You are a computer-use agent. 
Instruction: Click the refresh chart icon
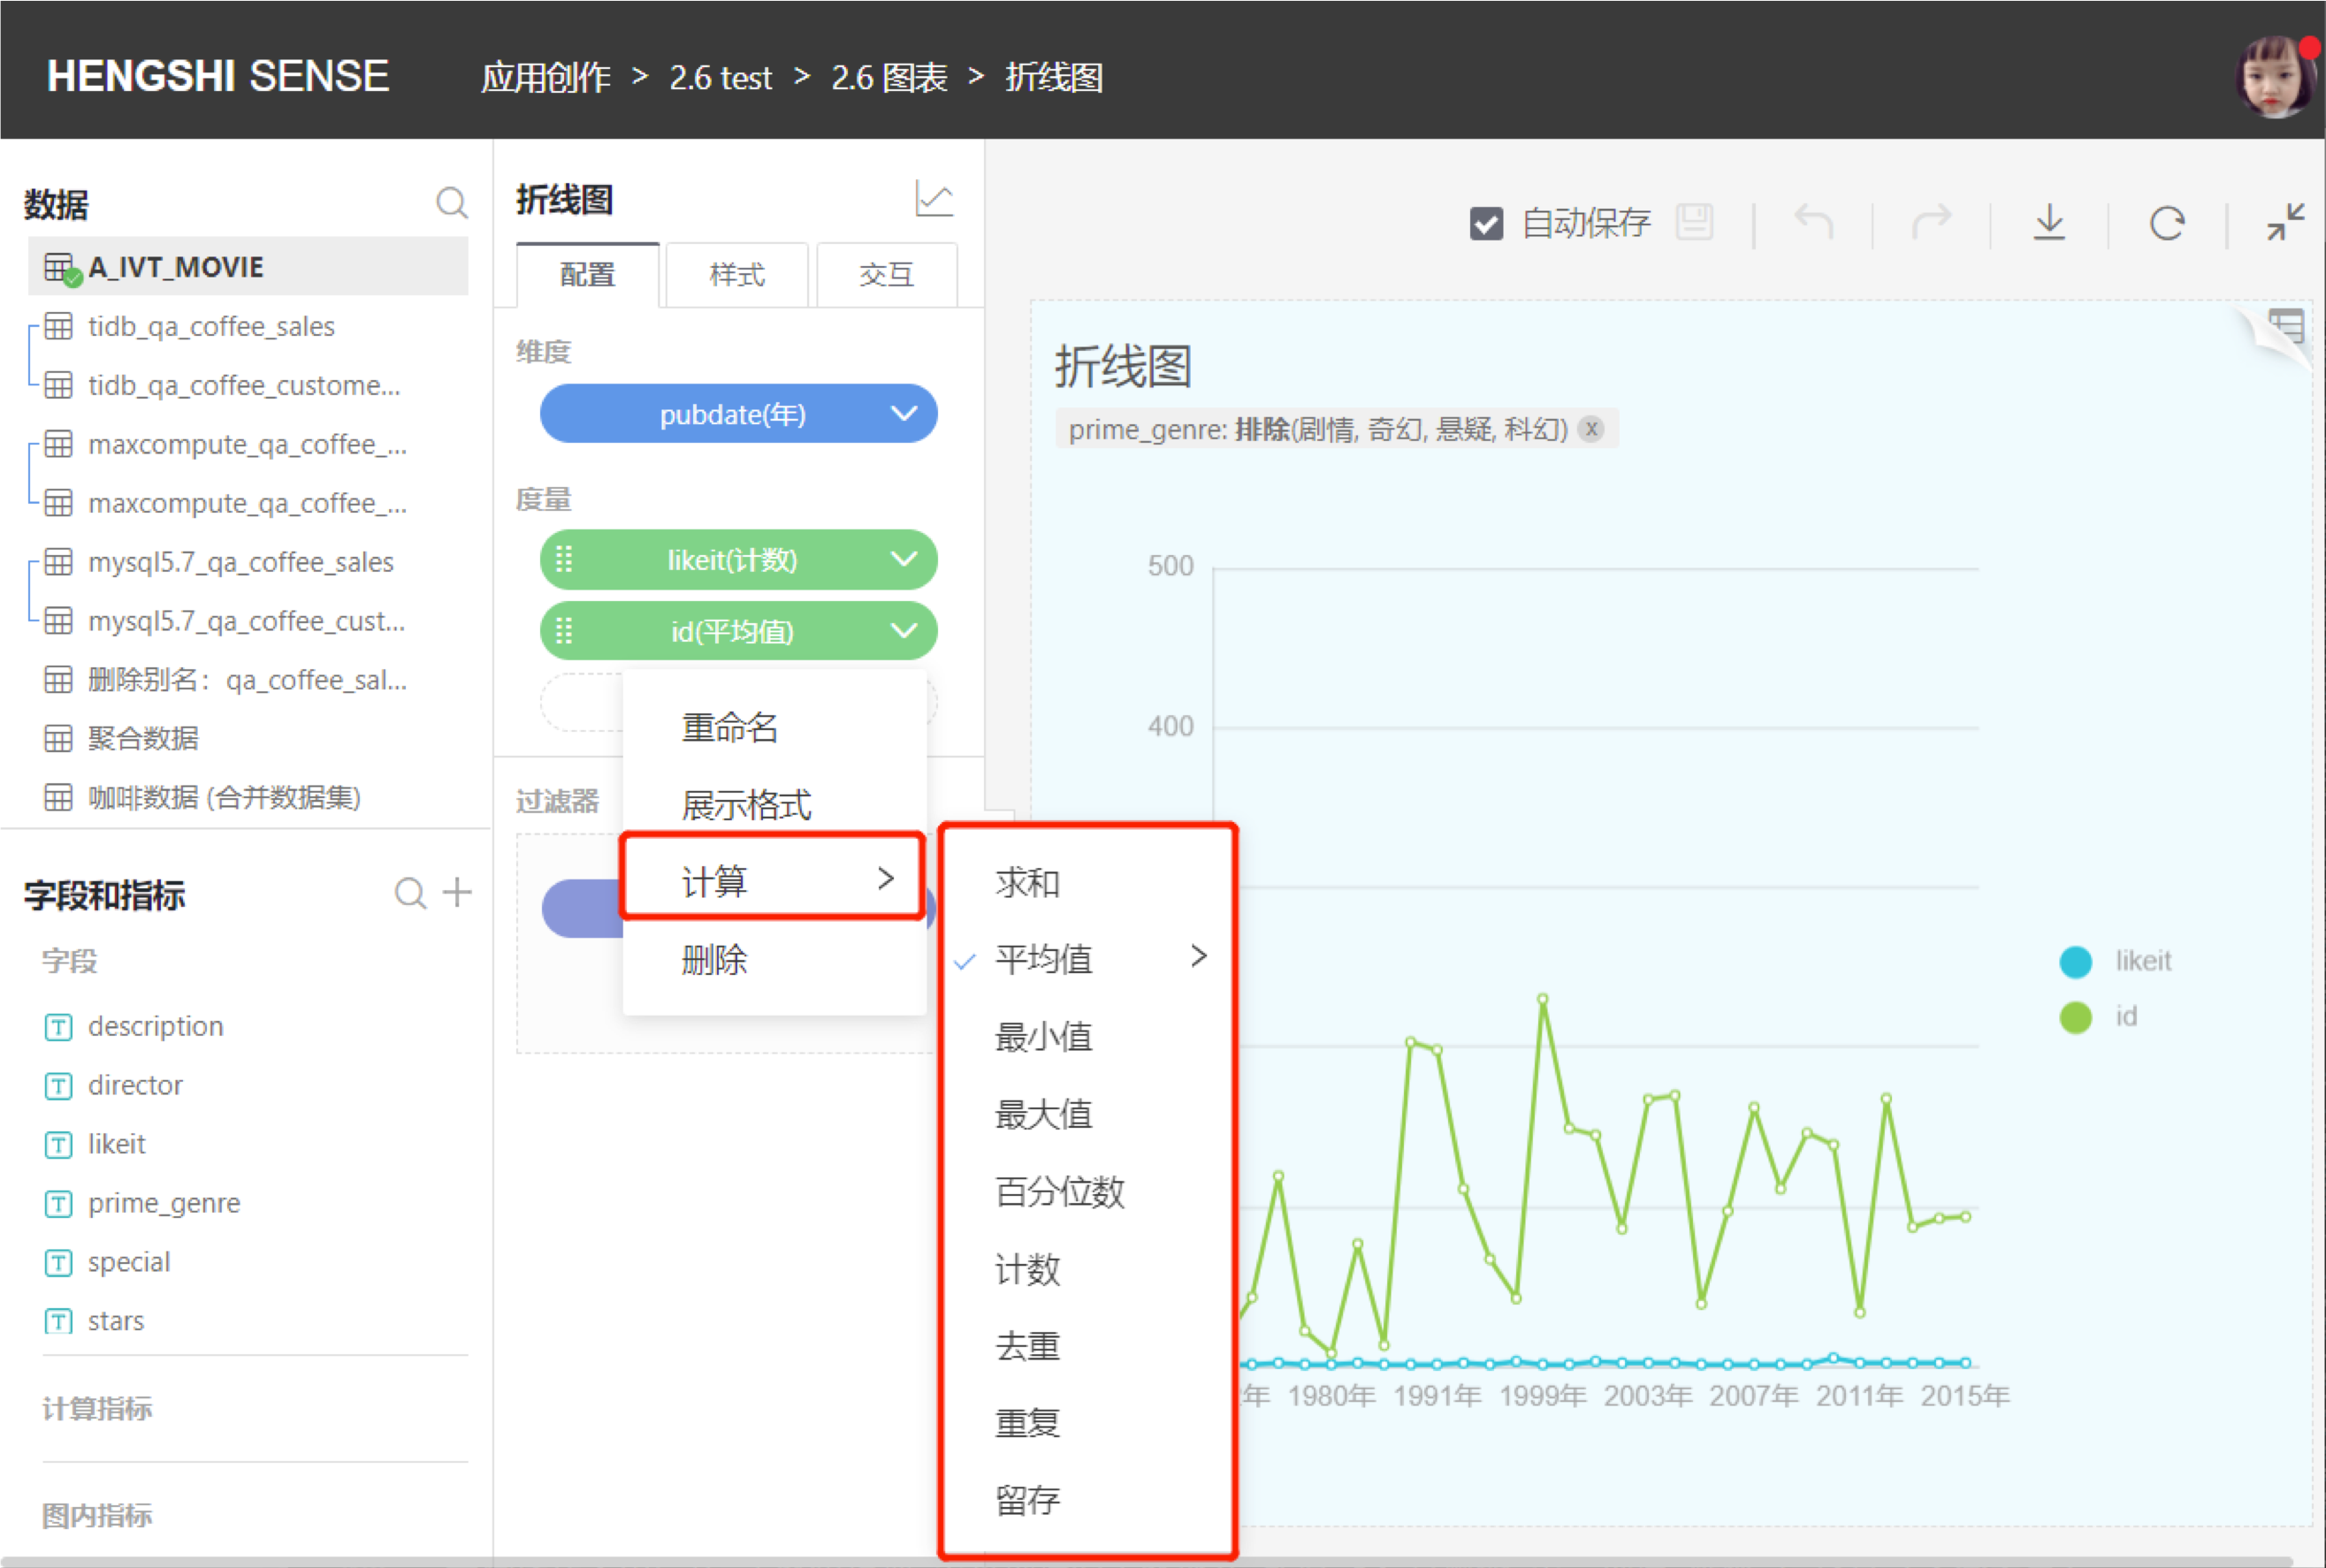(x=2166, y=222)
